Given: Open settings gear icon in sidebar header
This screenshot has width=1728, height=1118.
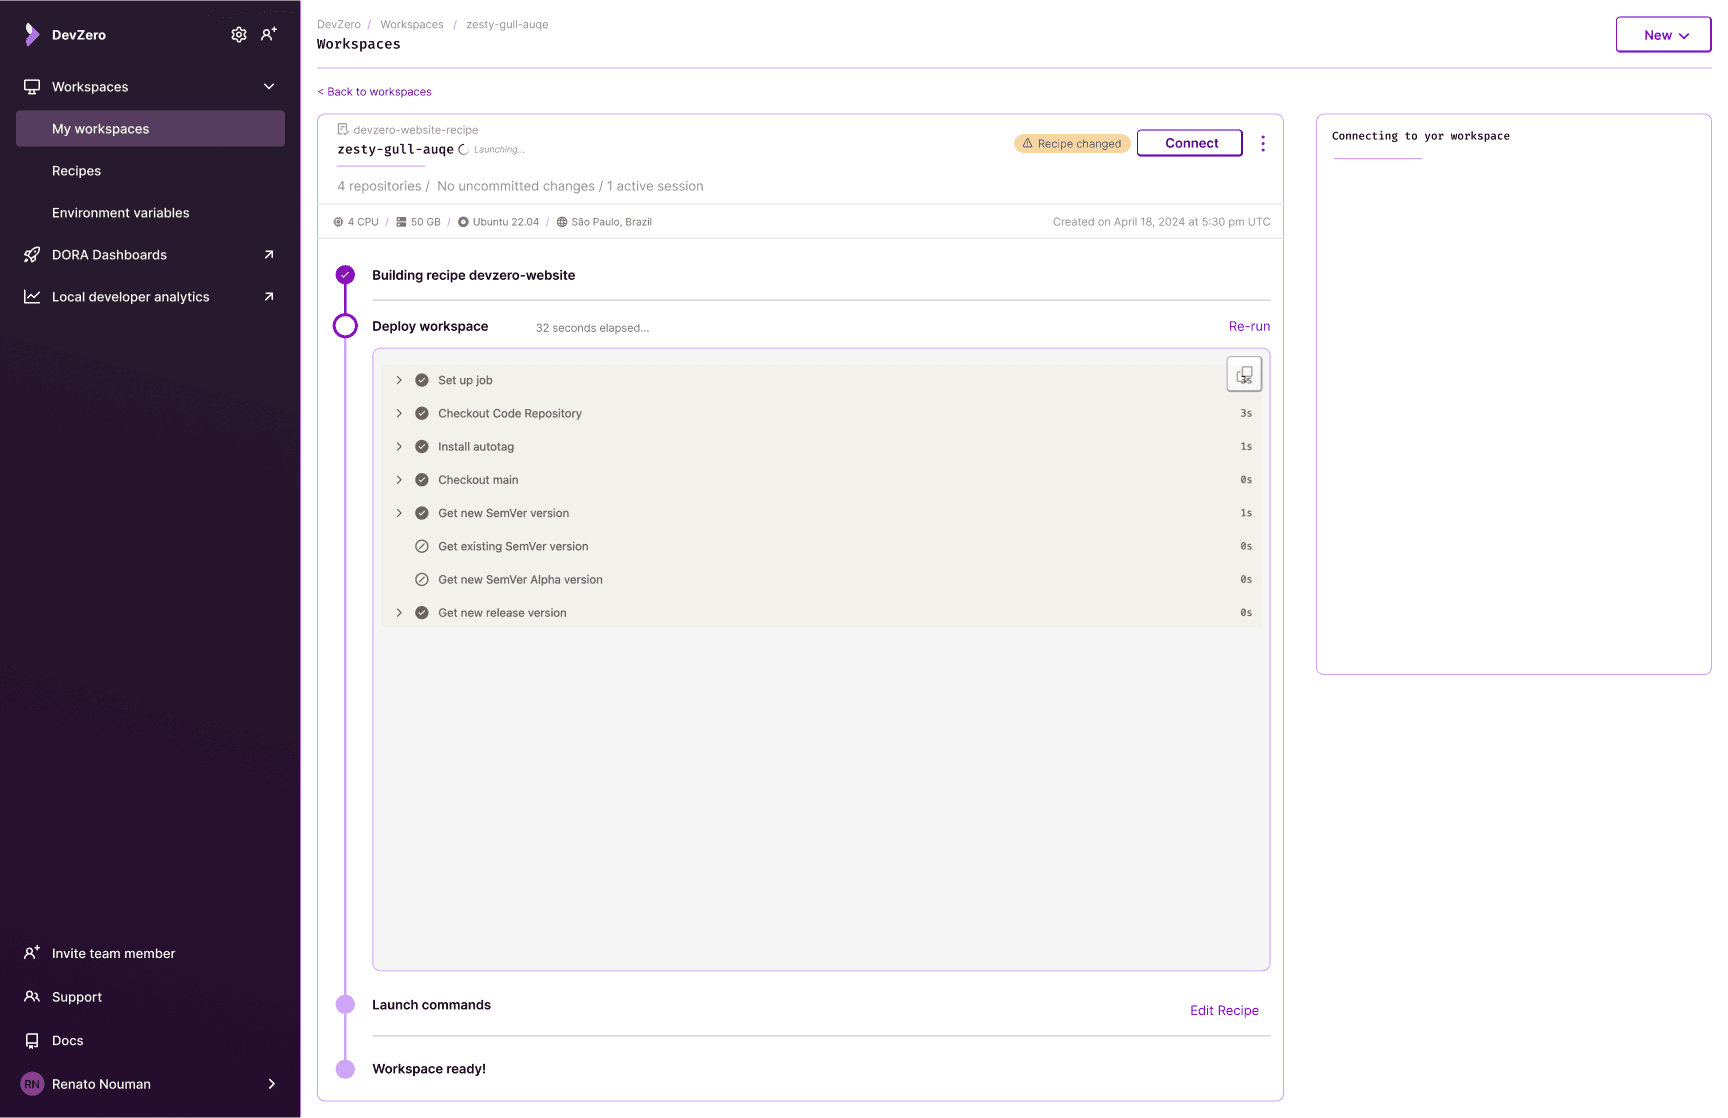Looking at the screenshot, I should coord(239,35).
